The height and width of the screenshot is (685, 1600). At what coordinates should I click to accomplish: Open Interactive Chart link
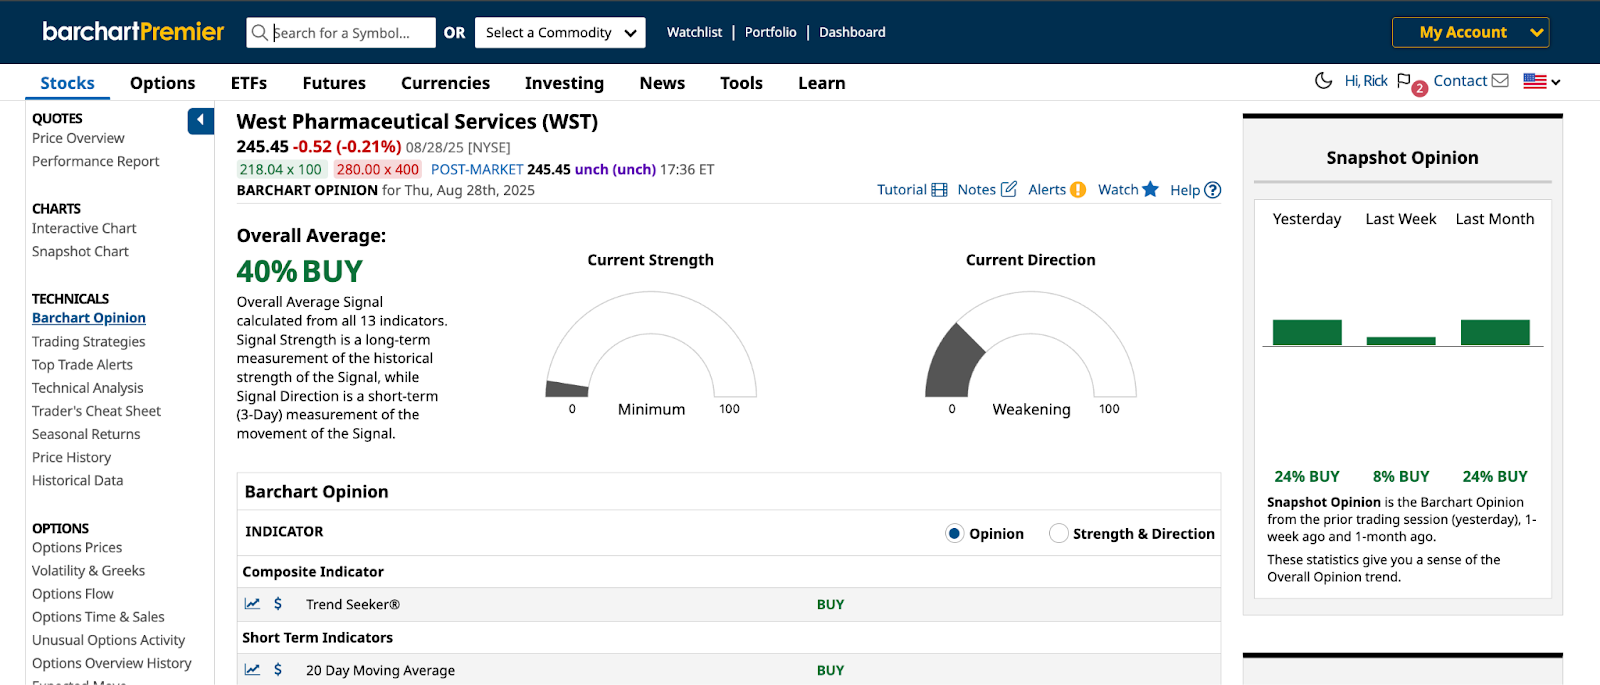click(84, 228)
